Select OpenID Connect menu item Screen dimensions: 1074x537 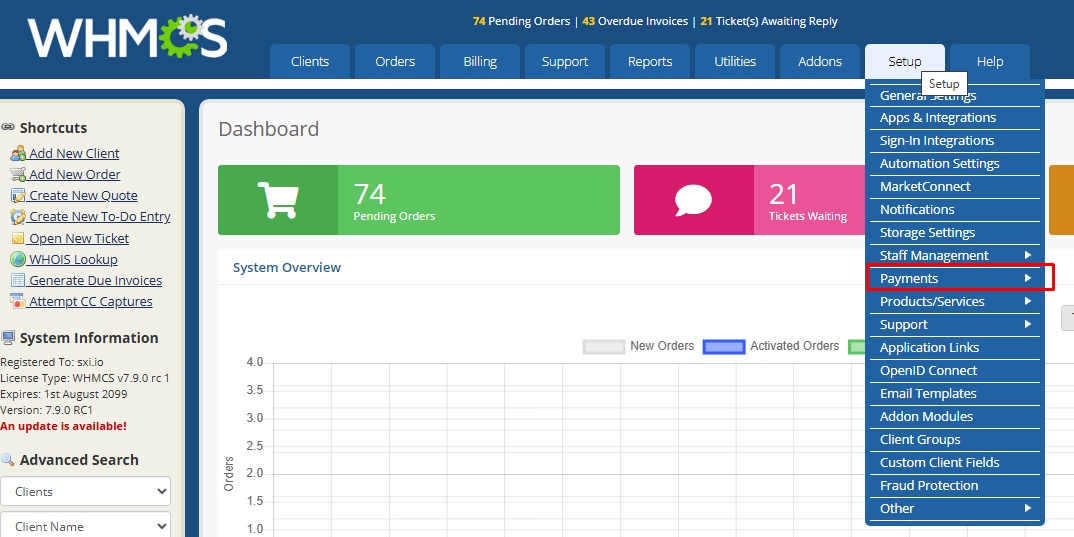click(x=956, y=371)
